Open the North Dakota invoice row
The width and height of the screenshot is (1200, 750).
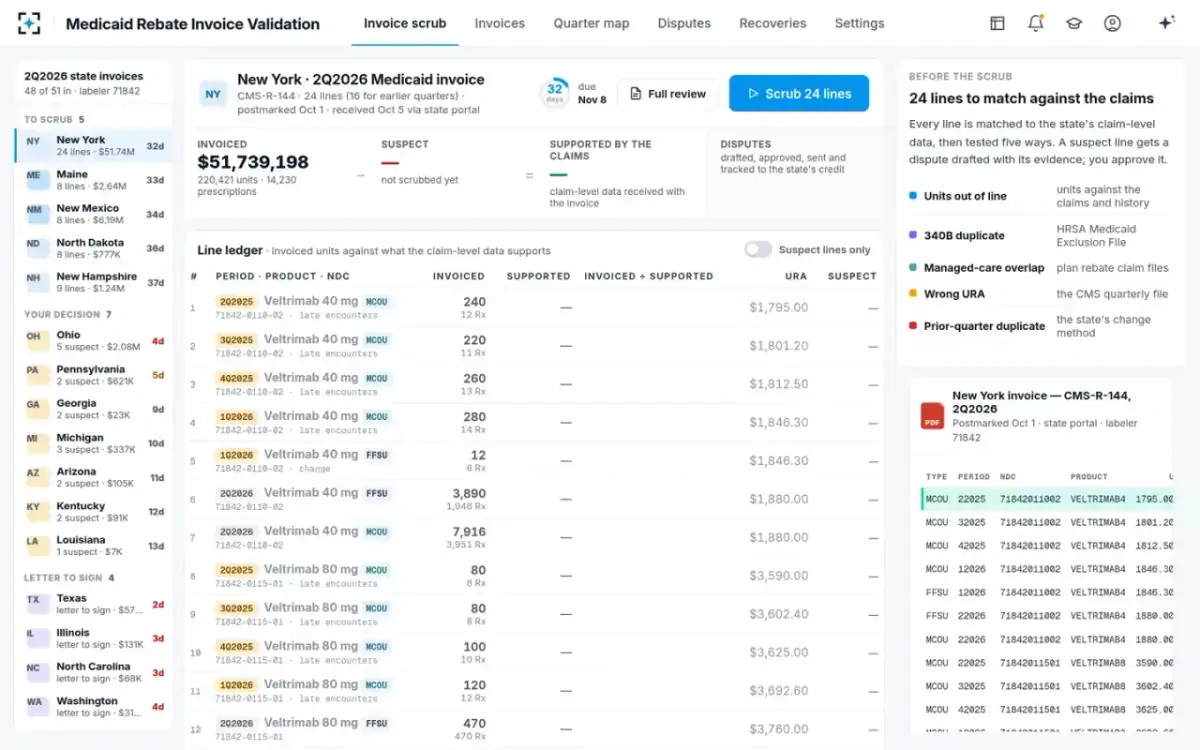tap(93, 248)
